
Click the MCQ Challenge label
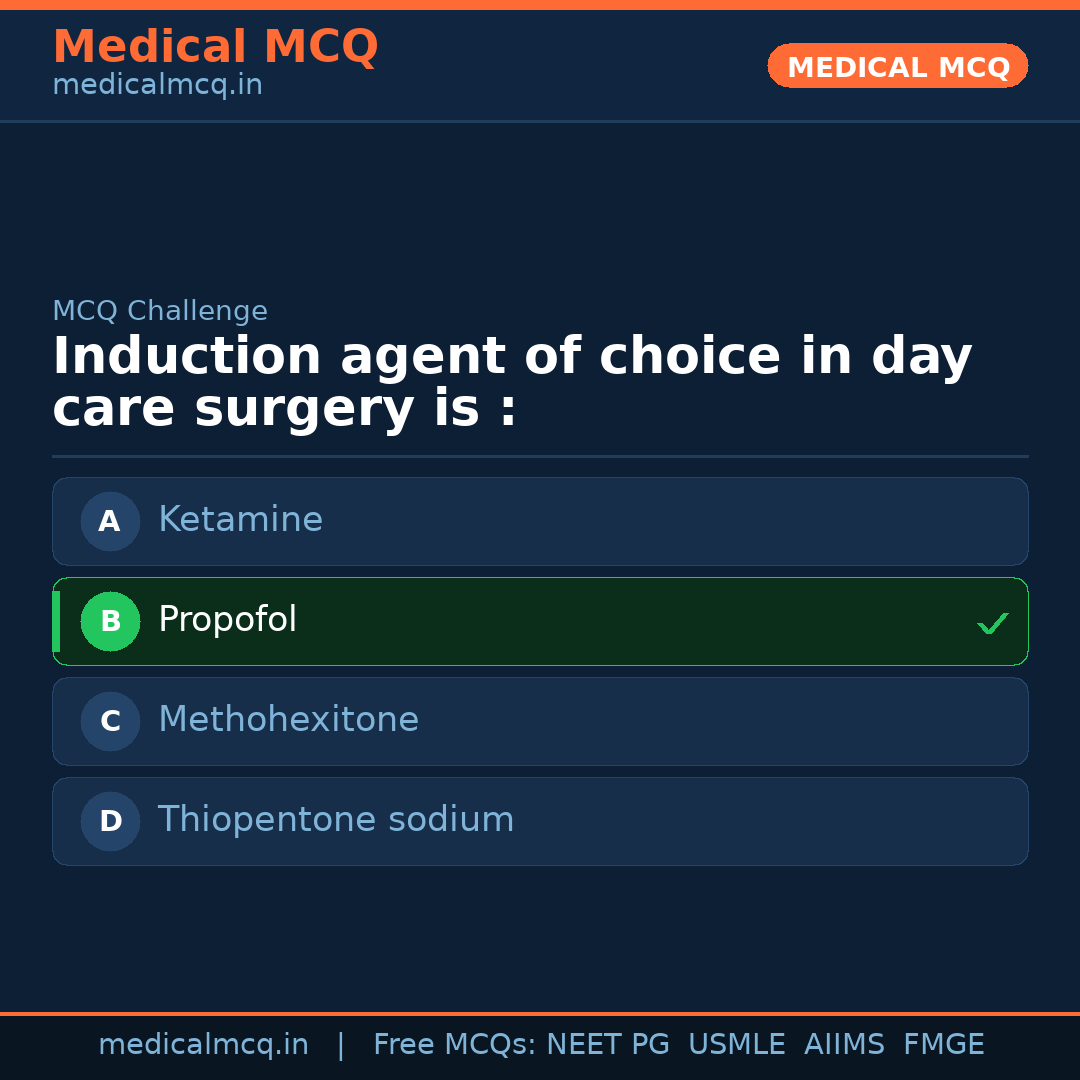click(x=160, y=311)
